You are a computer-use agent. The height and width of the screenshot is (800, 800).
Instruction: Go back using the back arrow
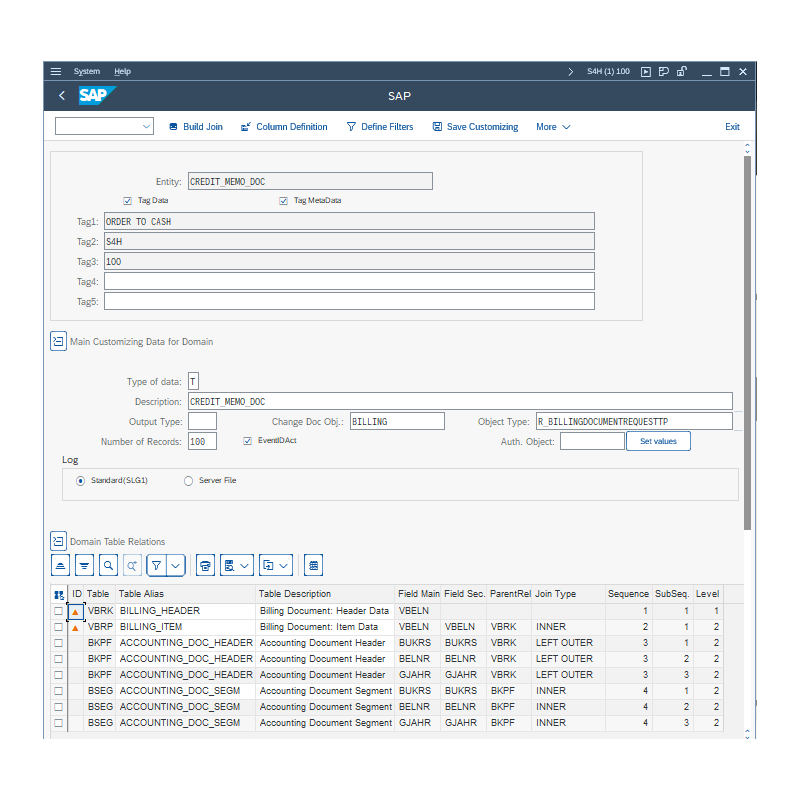point(62,95)
